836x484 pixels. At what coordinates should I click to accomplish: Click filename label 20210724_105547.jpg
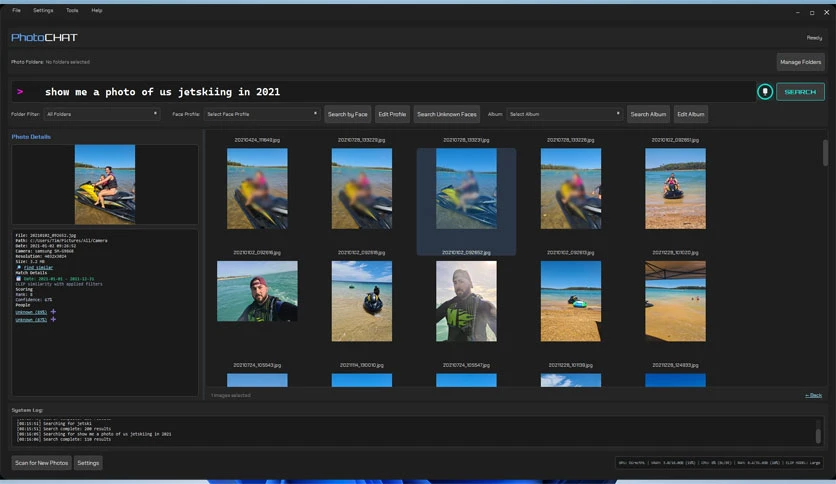[466, 365]
